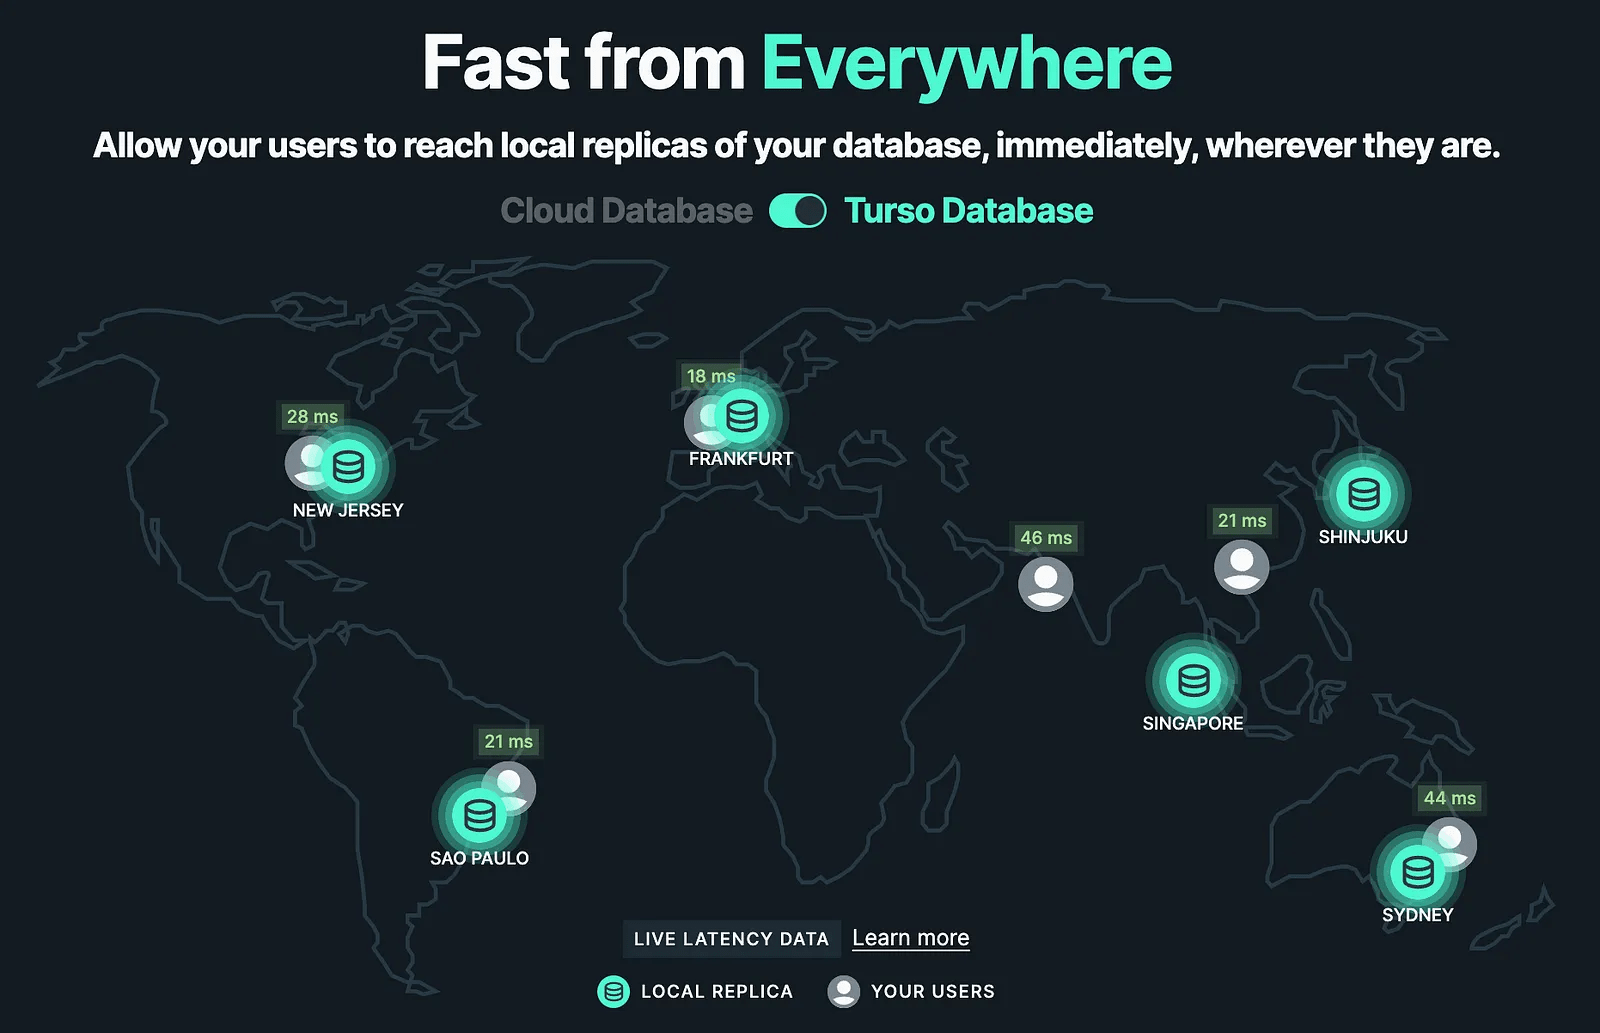
Task: Open the Learn more link
Action: 910,938
